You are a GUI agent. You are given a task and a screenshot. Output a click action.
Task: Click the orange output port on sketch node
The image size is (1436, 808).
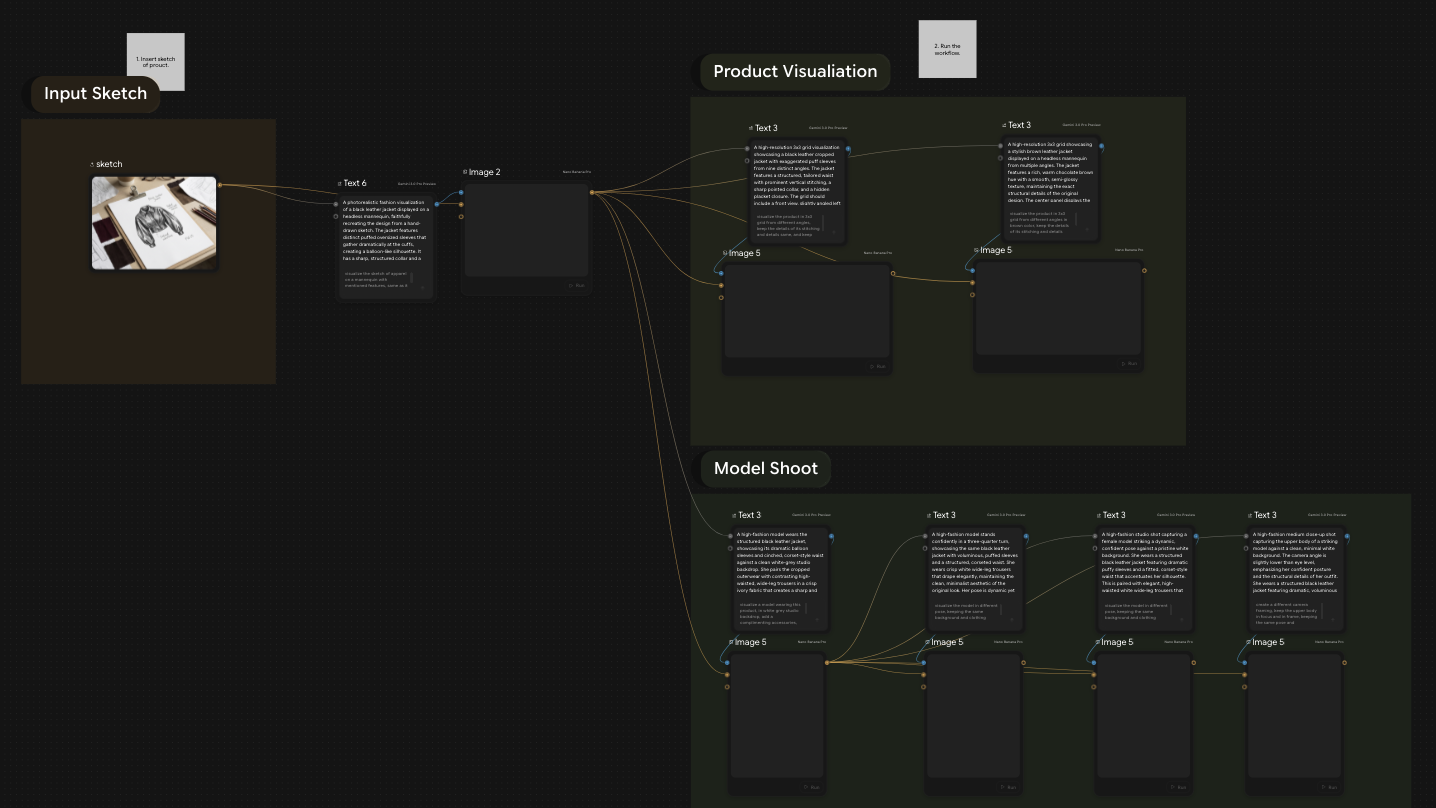coord(220,185)
